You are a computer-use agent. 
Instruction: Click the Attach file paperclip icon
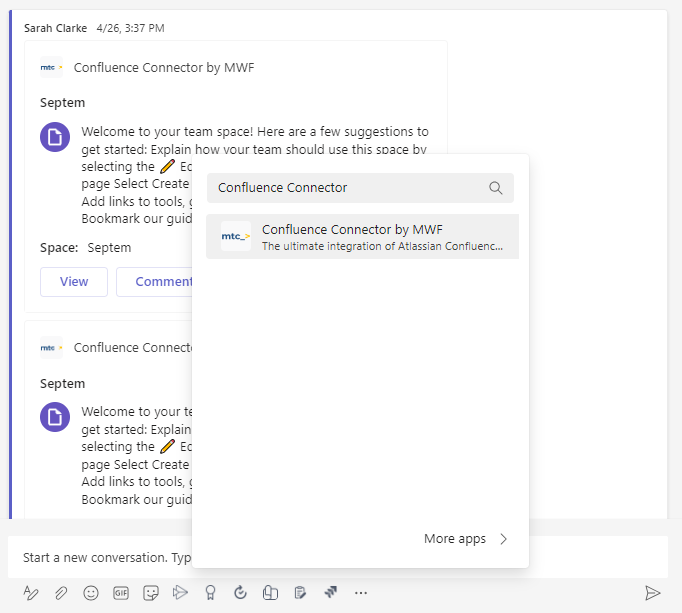pos(61,593)
